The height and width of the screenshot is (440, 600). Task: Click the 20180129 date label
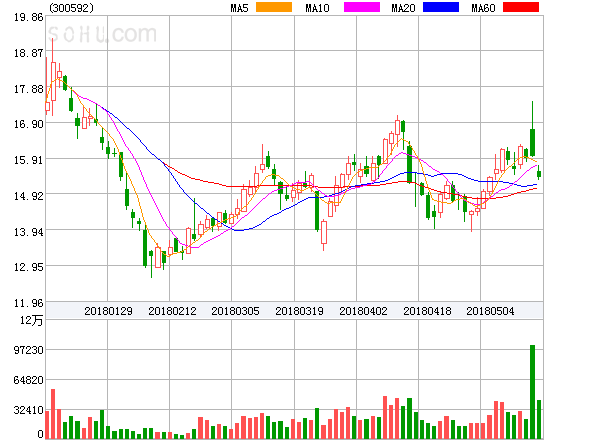[x=108, y=311]
